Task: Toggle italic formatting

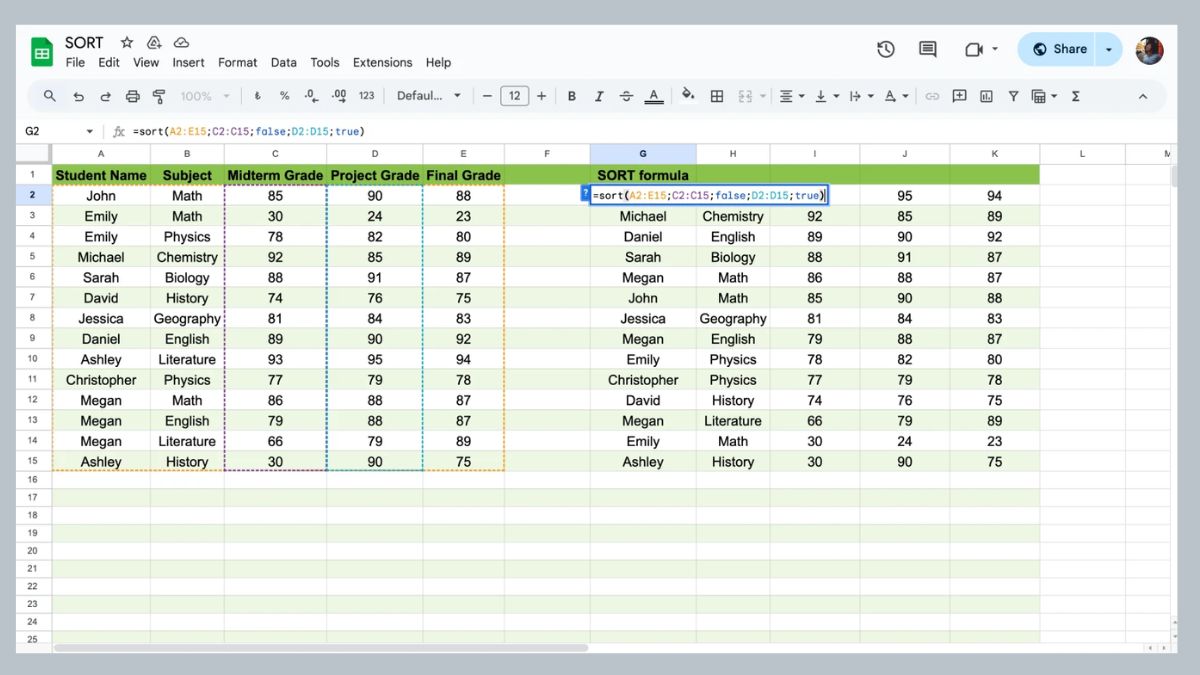Action: [x=599, y=96]
